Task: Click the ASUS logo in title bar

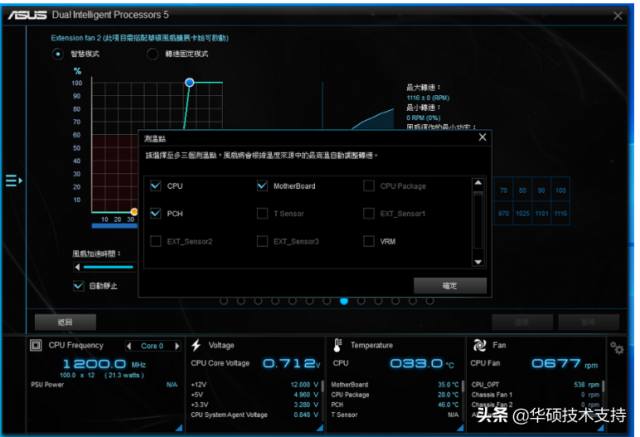Action: [27, 15]
